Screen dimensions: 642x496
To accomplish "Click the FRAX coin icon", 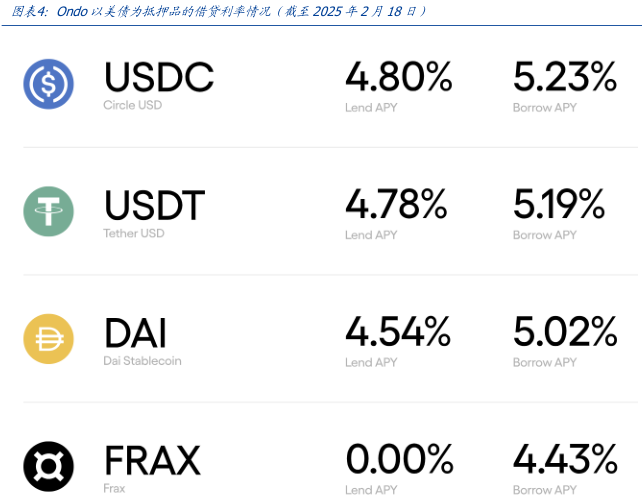I will tap(49, 466).
